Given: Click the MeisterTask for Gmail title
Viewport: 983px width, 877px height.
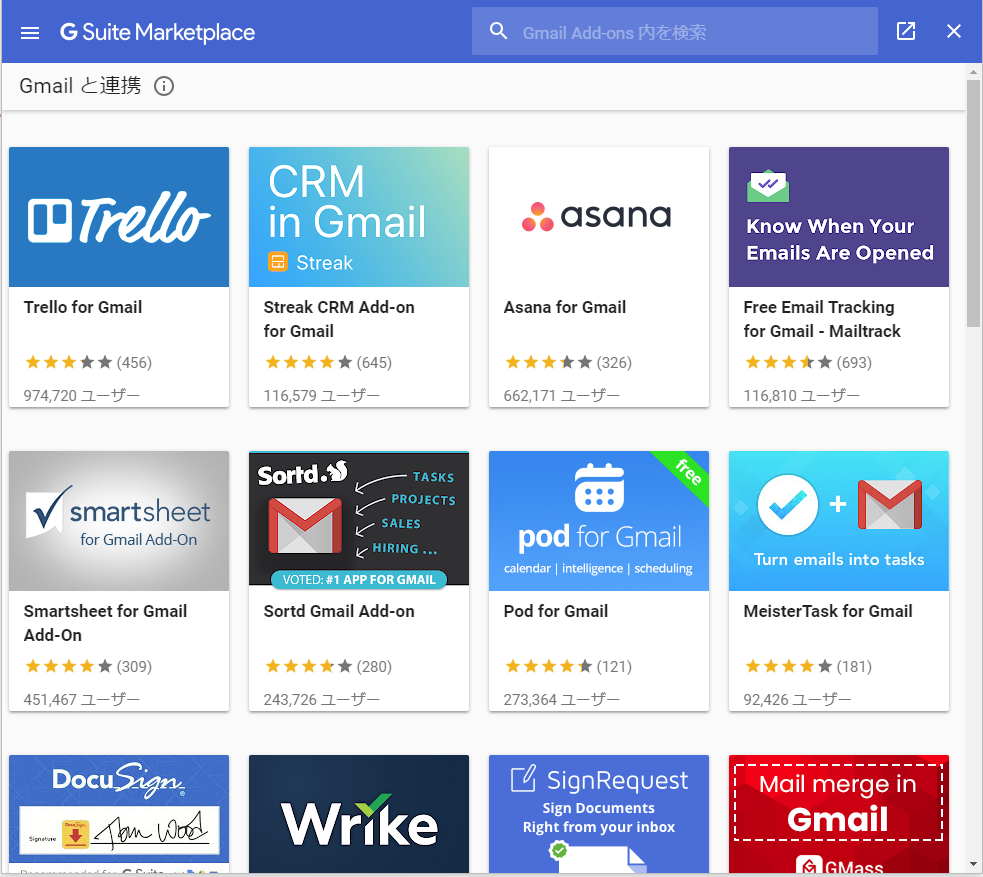Looking at the screenshot, I should (x=828, y=611).
